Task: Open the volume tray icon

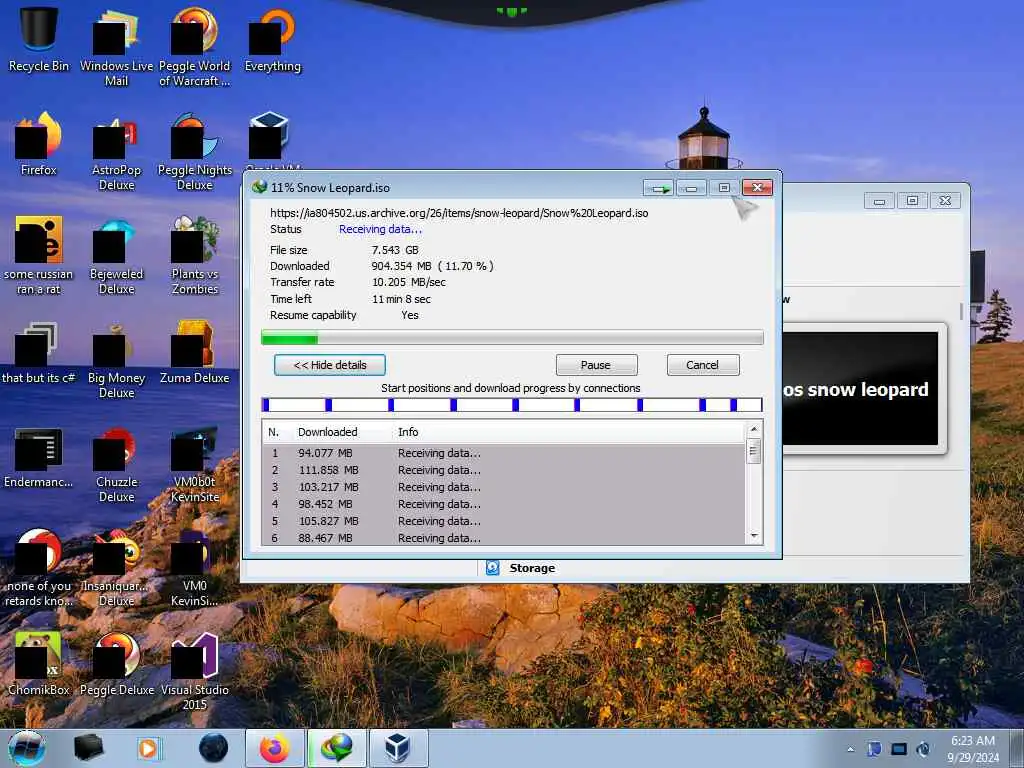Action: tap(923, 749)
